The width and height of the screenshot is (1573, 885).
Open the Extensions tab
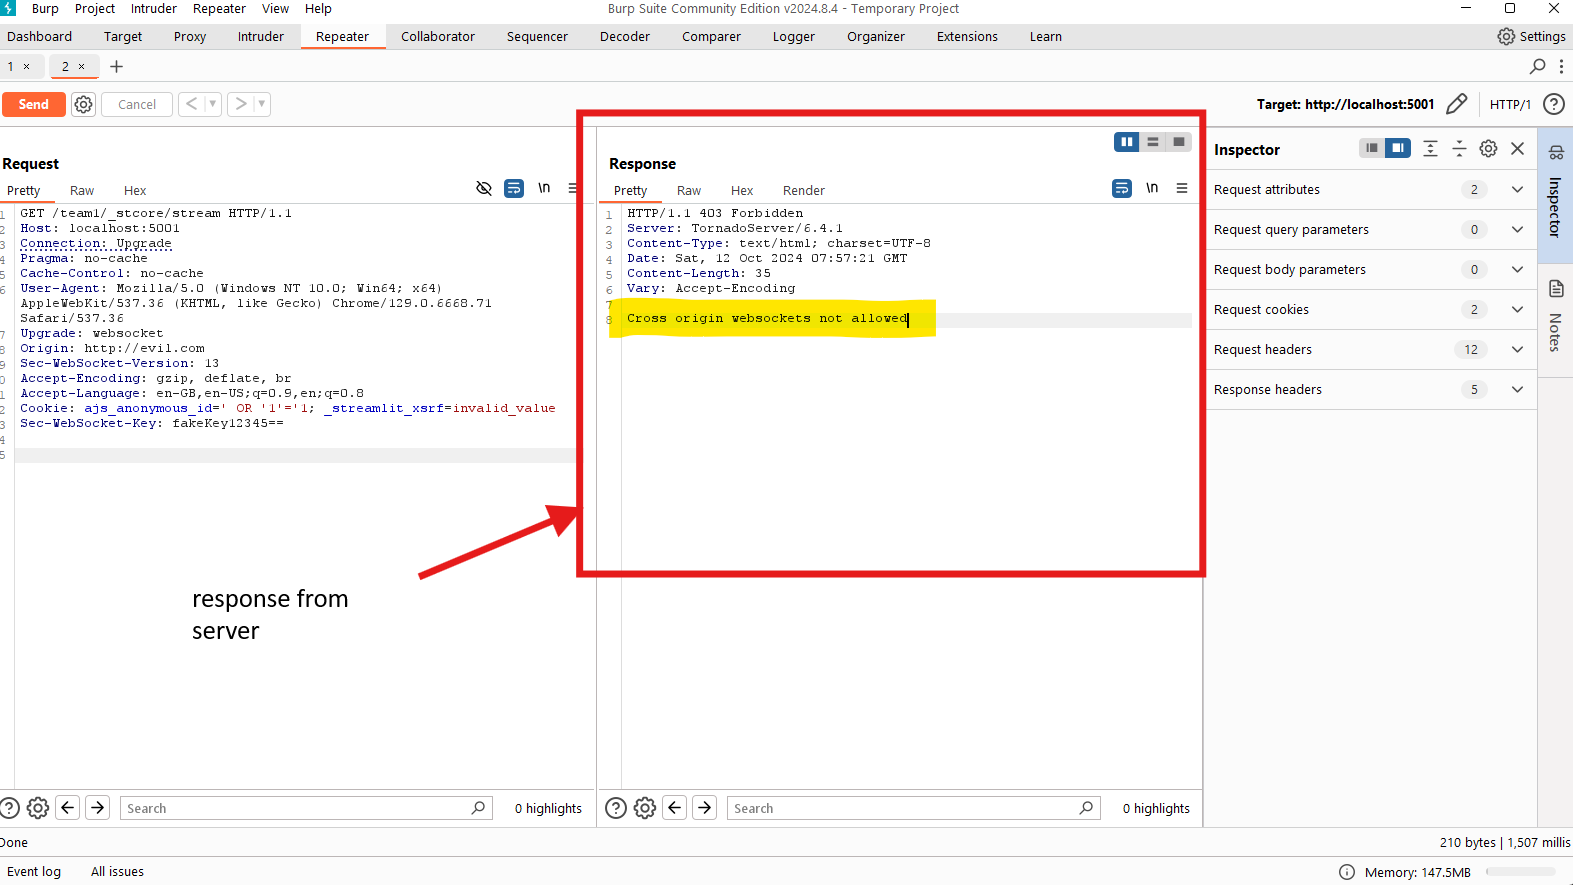click(967, 36)
